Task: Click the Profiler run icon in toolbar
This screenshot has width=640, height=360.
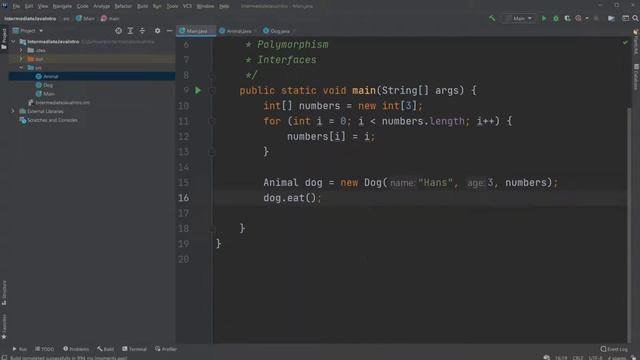Action: 578,18
